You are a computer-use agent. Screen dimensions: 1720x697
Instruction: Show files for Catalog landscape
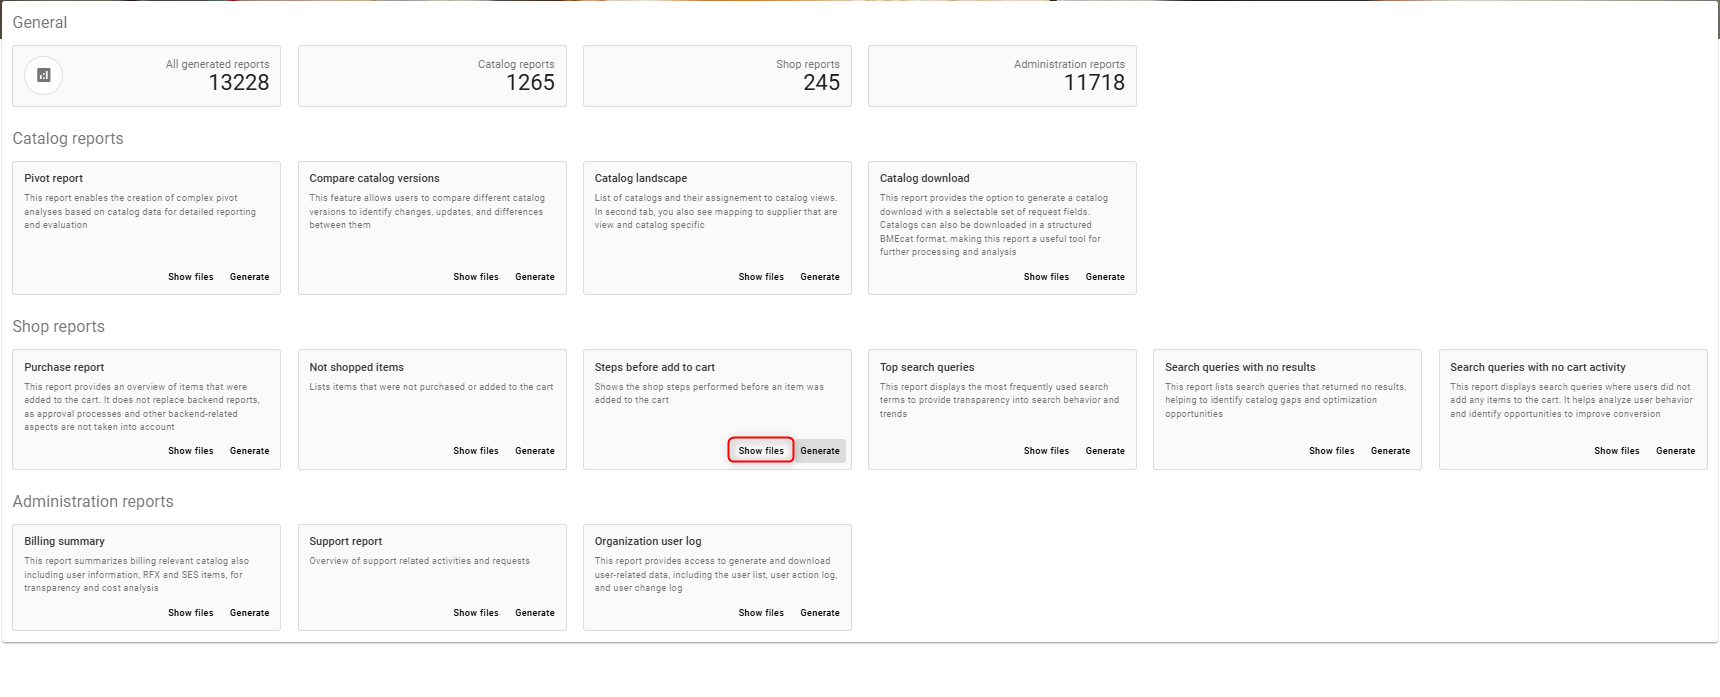(x=761, y=277)
